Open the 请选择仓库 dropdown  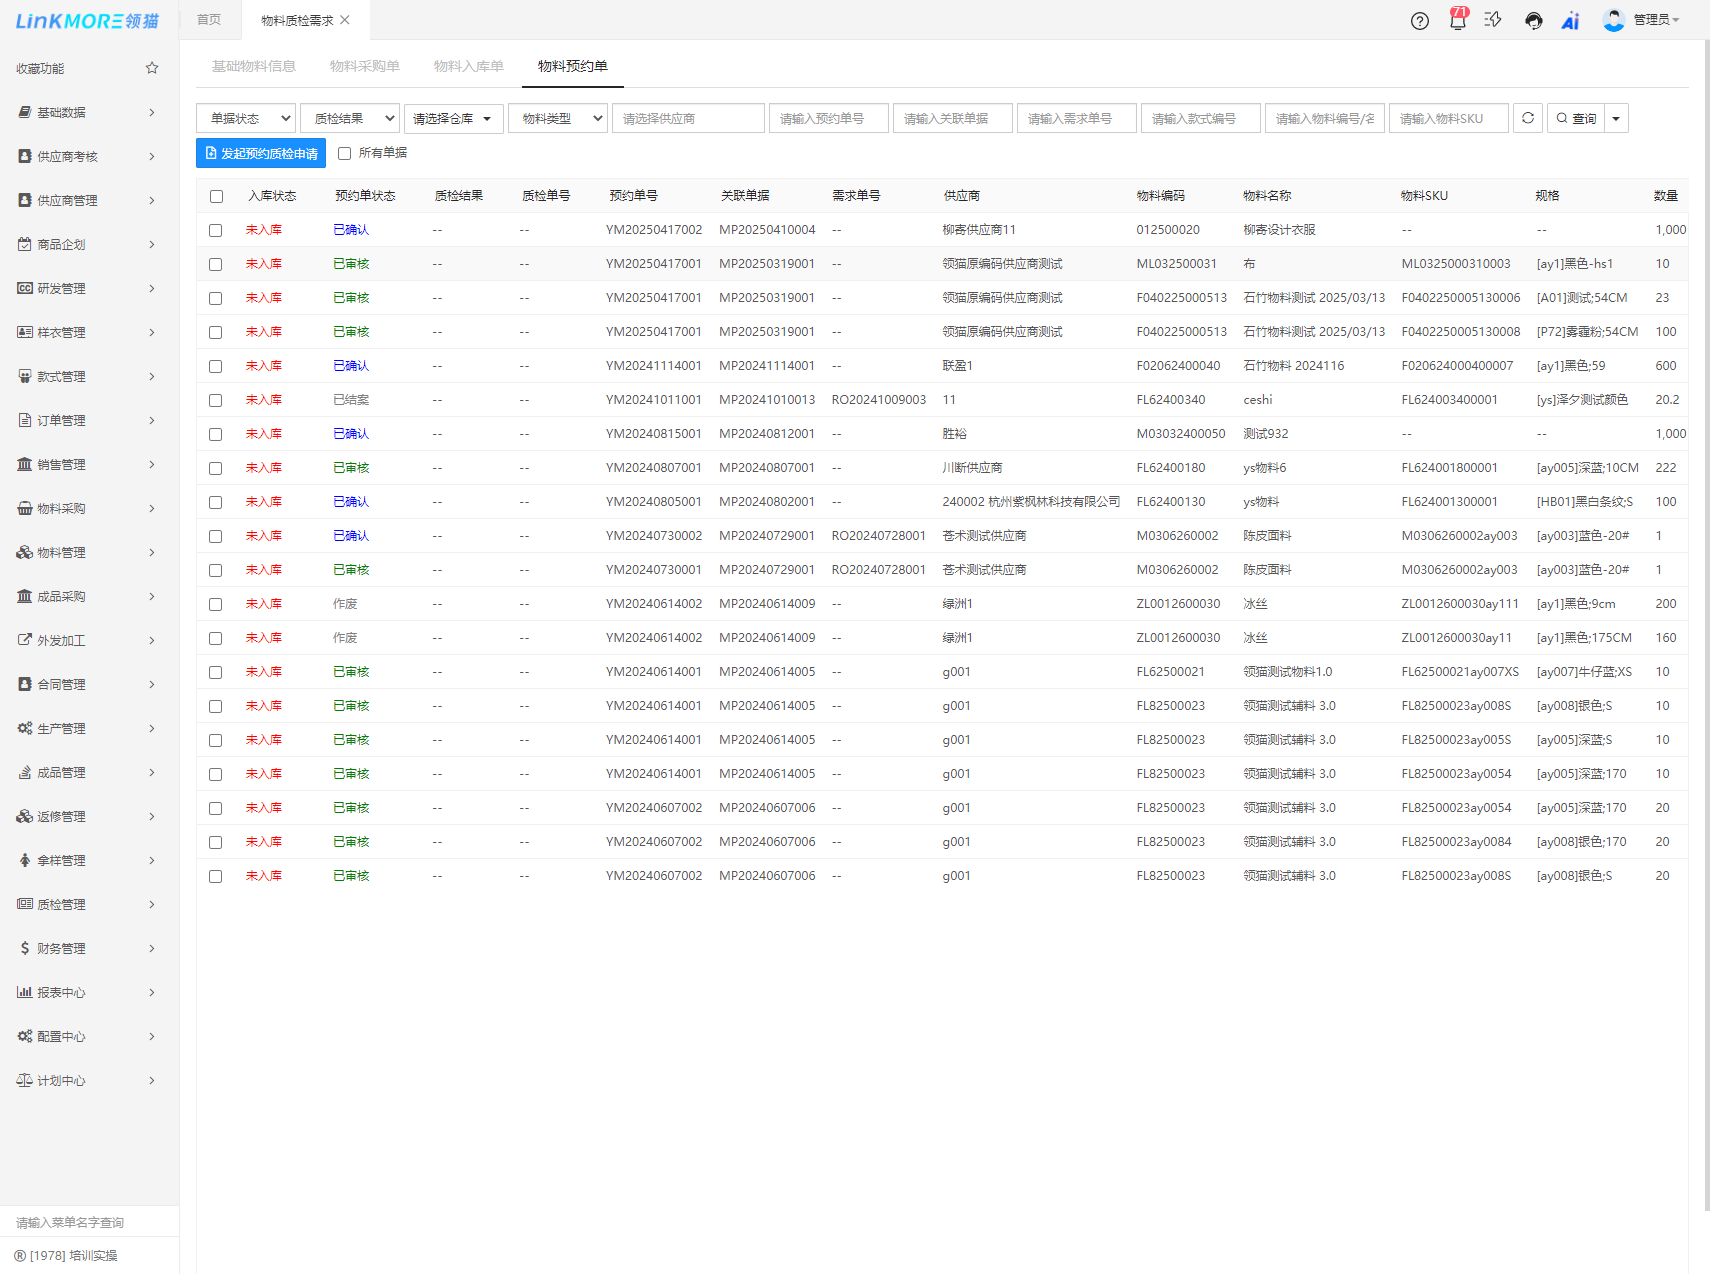tap(452, 118)
